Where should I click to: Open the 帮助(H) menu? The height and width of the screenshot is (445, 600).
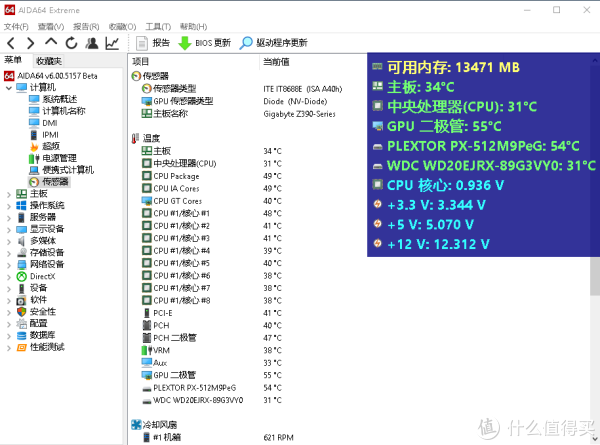193,26
